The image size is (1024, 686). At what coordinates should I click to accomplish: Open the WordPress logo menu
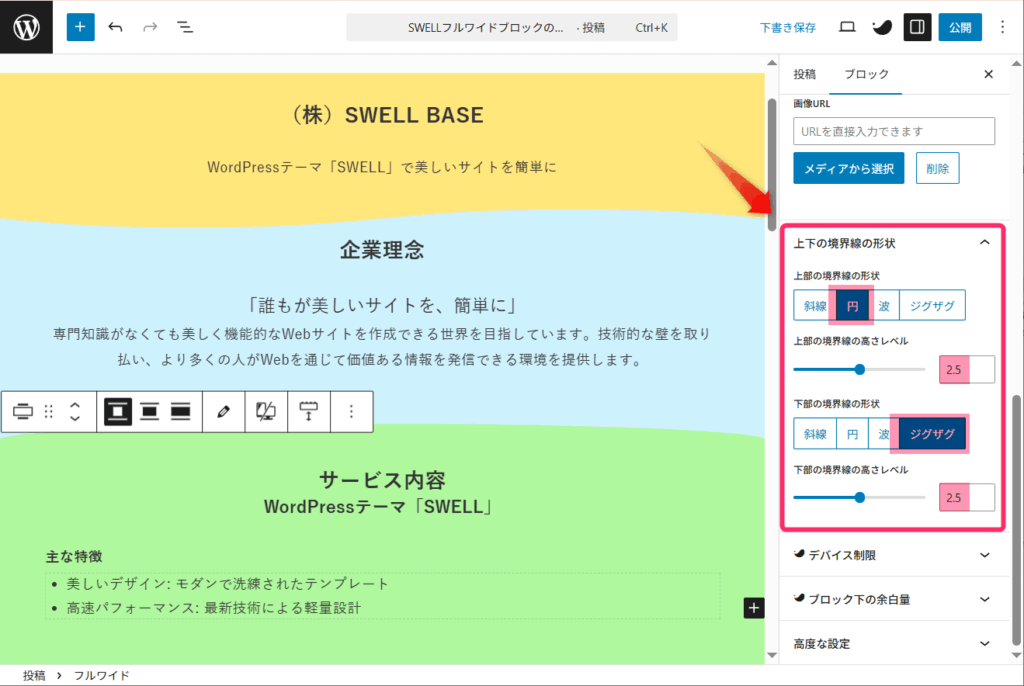[26, 27]
